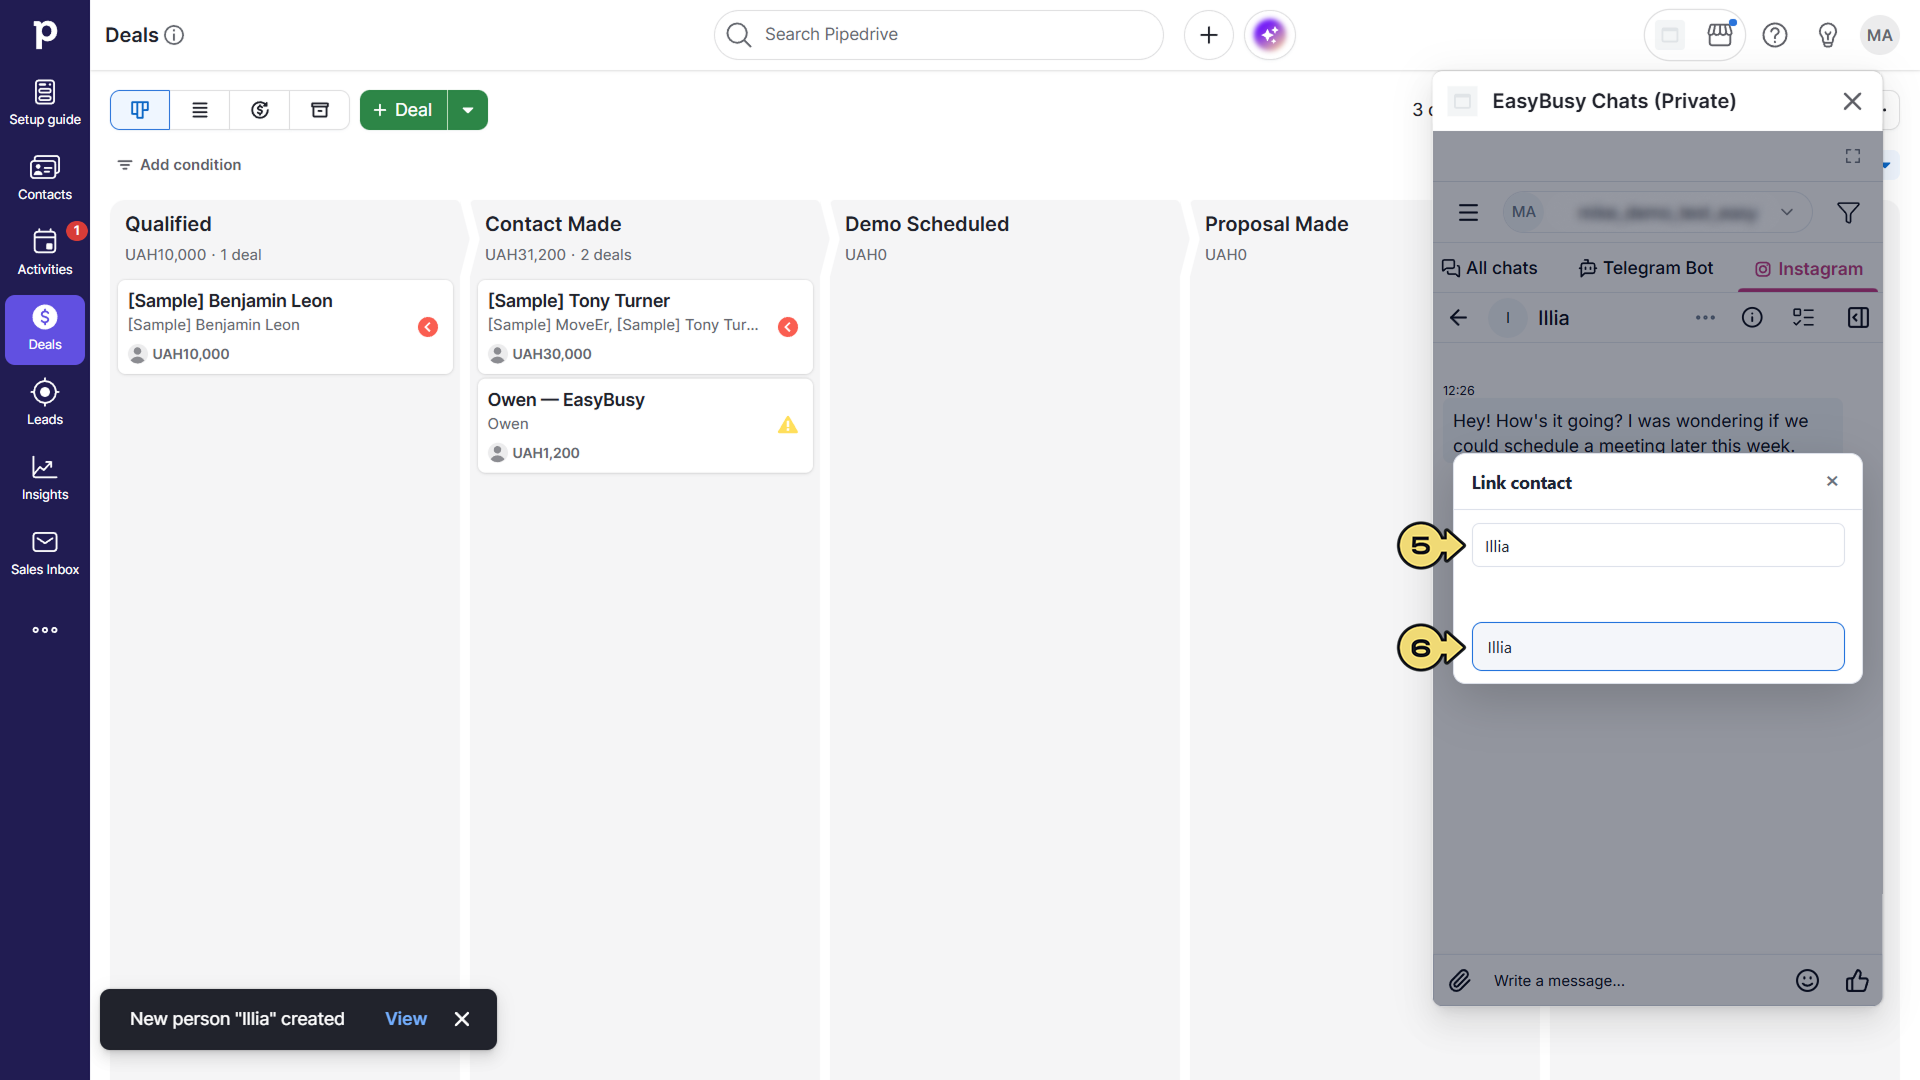This screenshot has height=1080, width=1920.
Task: Open the EasyBusy hamburger menu
Action: click(x=1468, y=213)
